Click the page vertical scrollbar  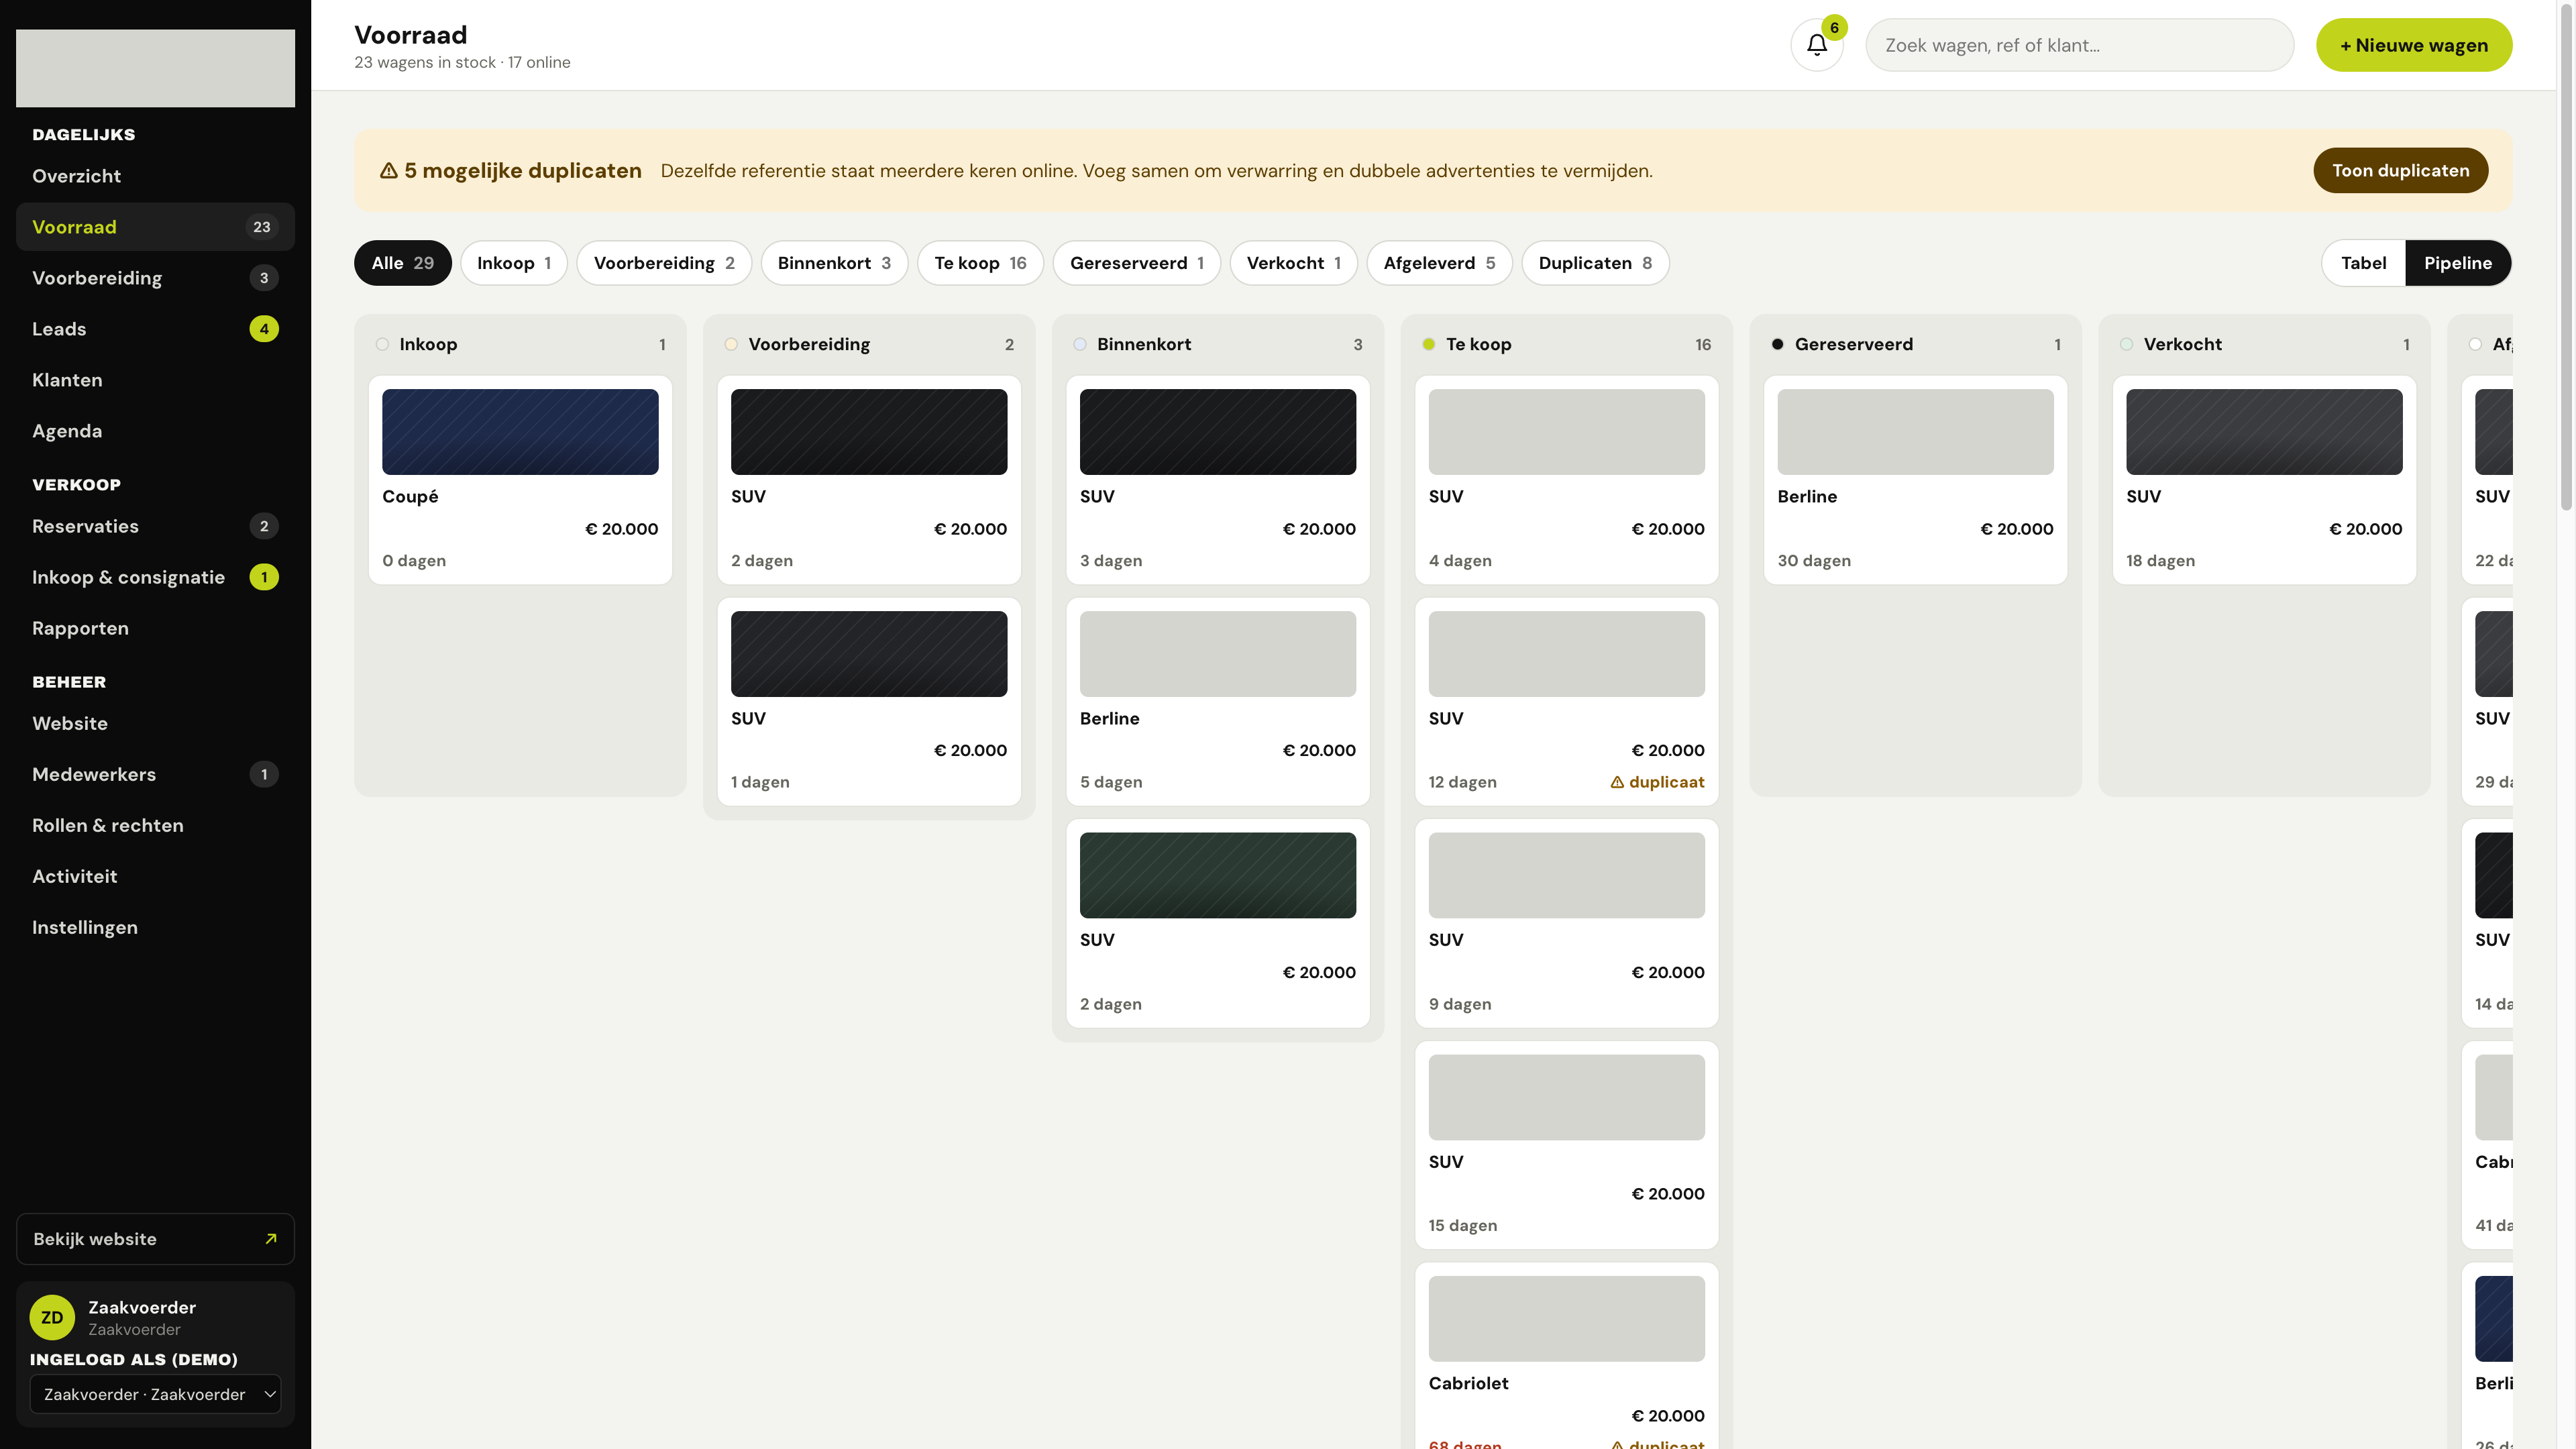point(2567,256)
